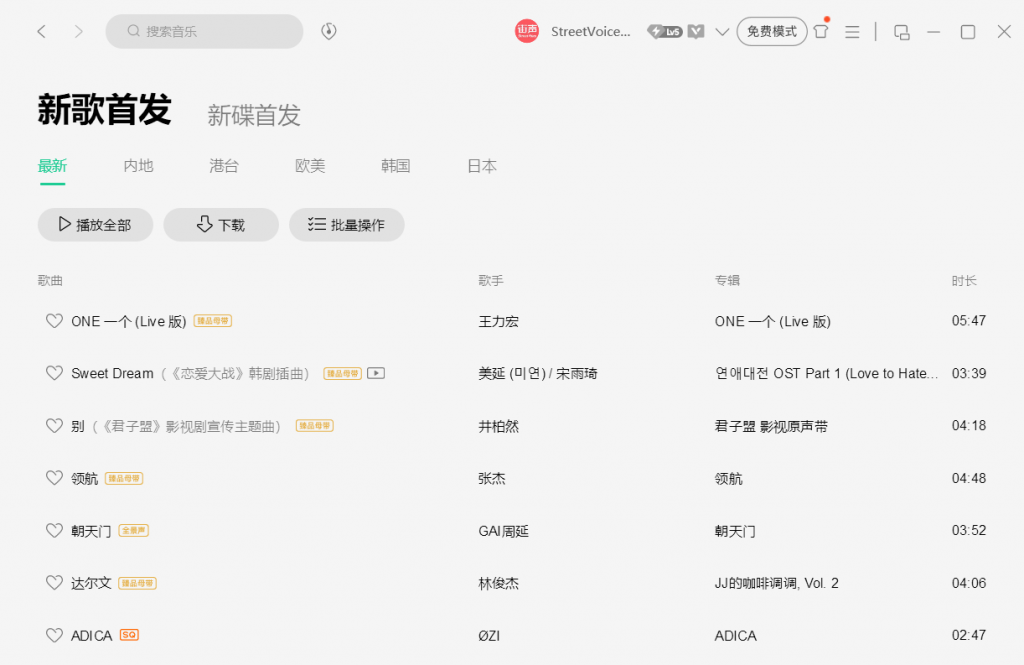Expand the account dropdown chevron
The width and height of the screenshot is (1024, 665).
722,32
